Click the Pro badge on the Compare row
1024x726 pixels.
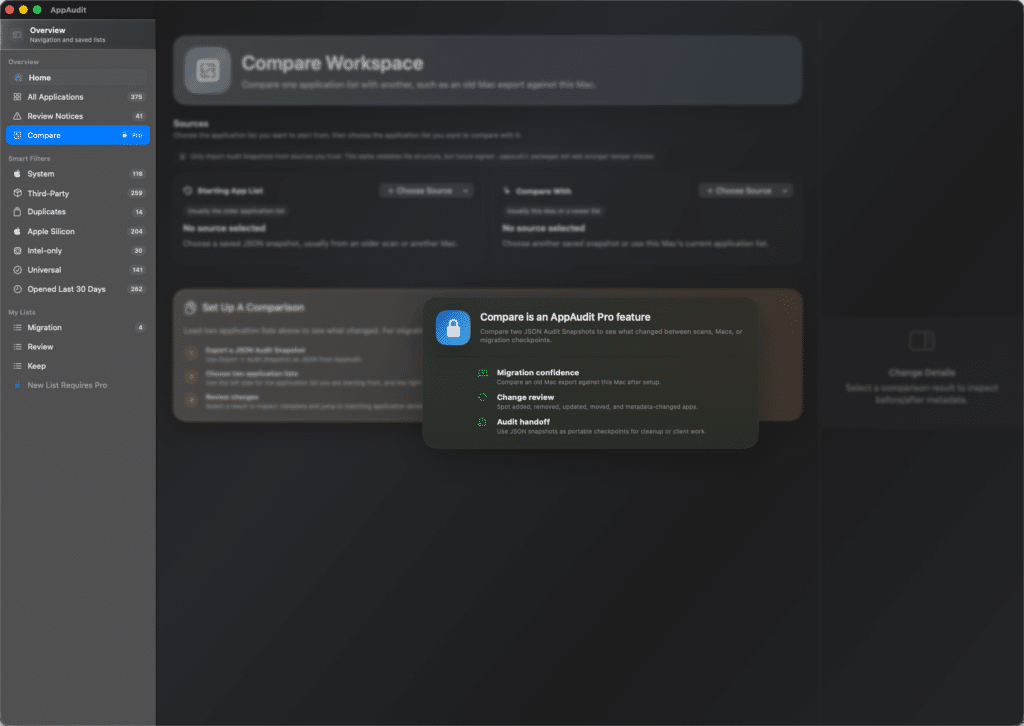coord(133,135)
